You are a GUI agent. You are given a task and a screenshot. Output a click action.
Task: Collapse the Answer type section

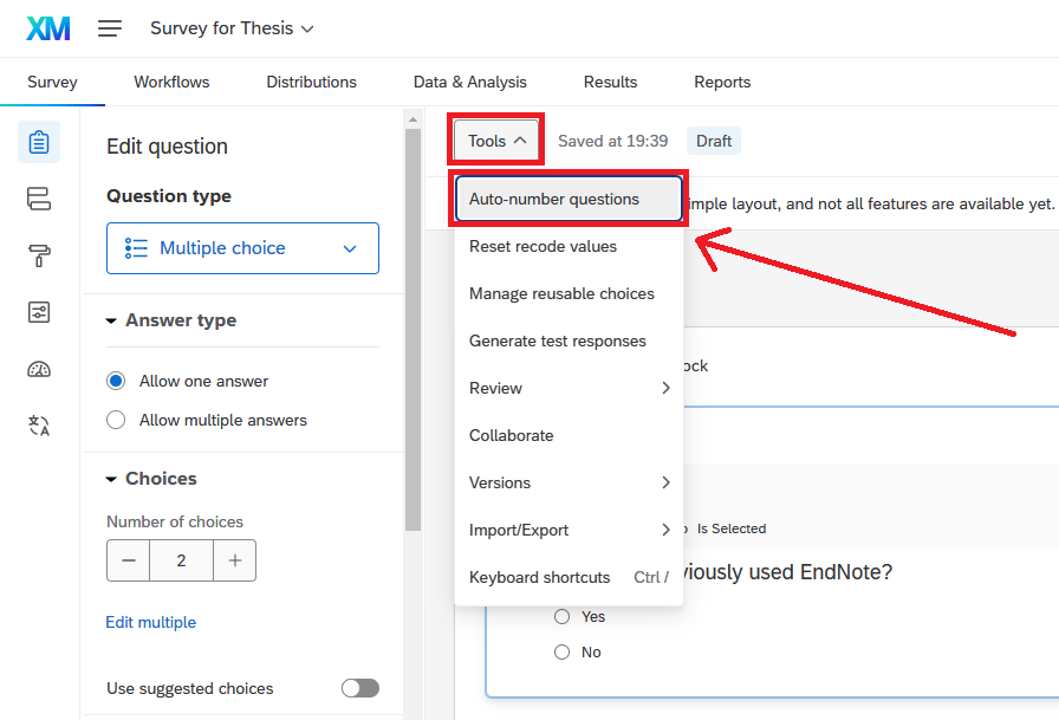point(112,321)
